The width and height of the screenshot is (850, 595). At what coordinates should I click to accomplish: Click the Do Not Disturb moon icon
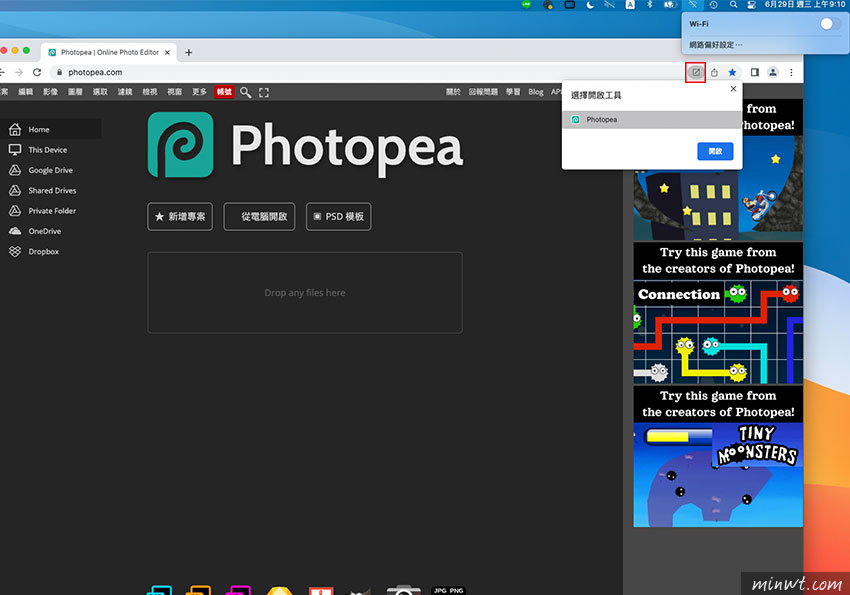tap(590, 5)
